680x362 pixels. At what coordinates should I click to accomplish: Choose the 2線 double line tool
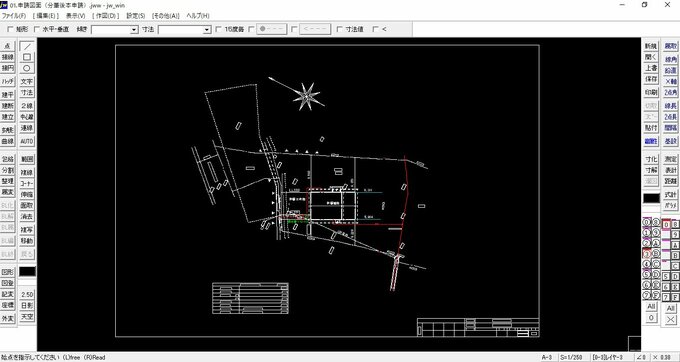pos(27,106)
